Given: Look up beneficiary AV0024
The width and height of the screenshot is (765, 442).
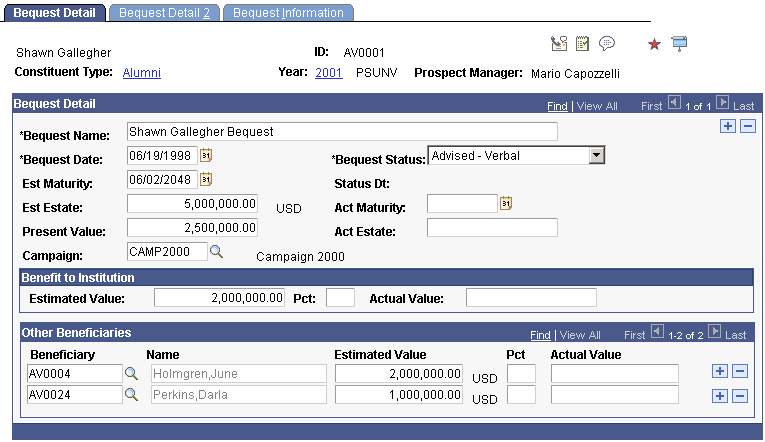Looking at the screenshot, I should (x=131, y=395).
